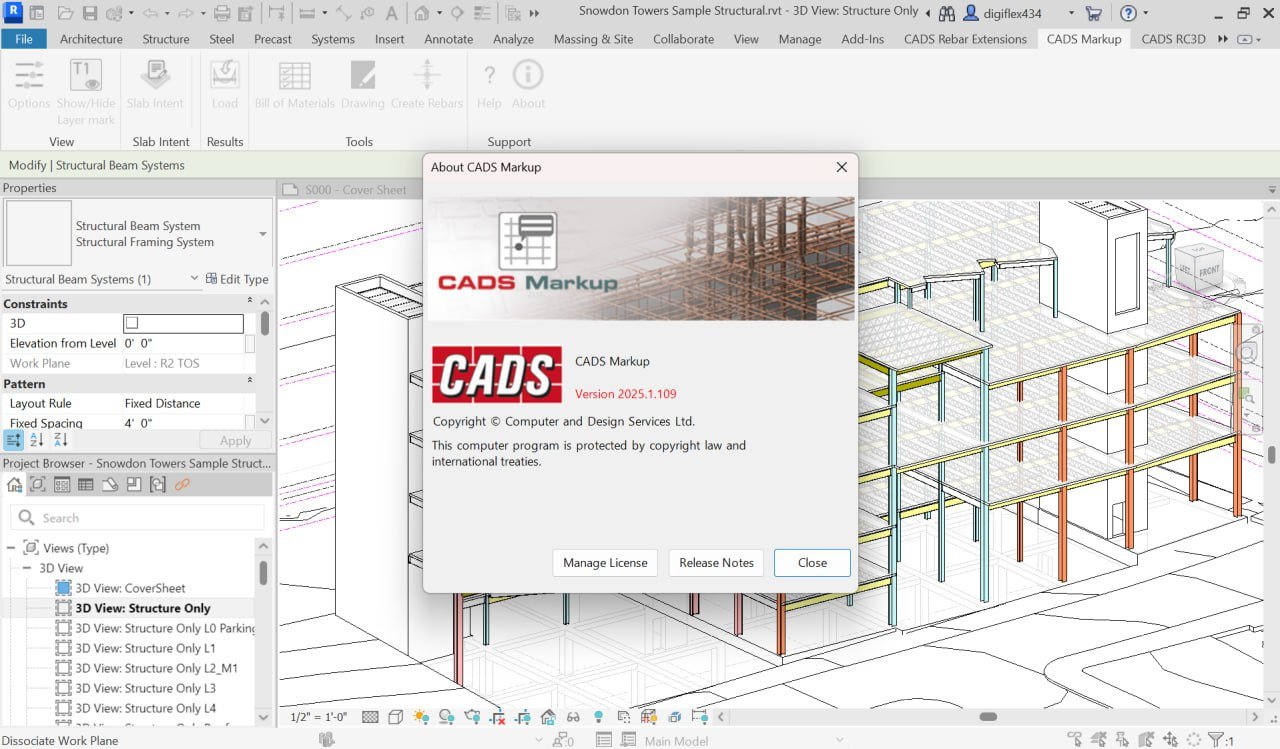Open the Revit application home icon
This screenshot has height=749, width=1280.
[x=14, y=13]
